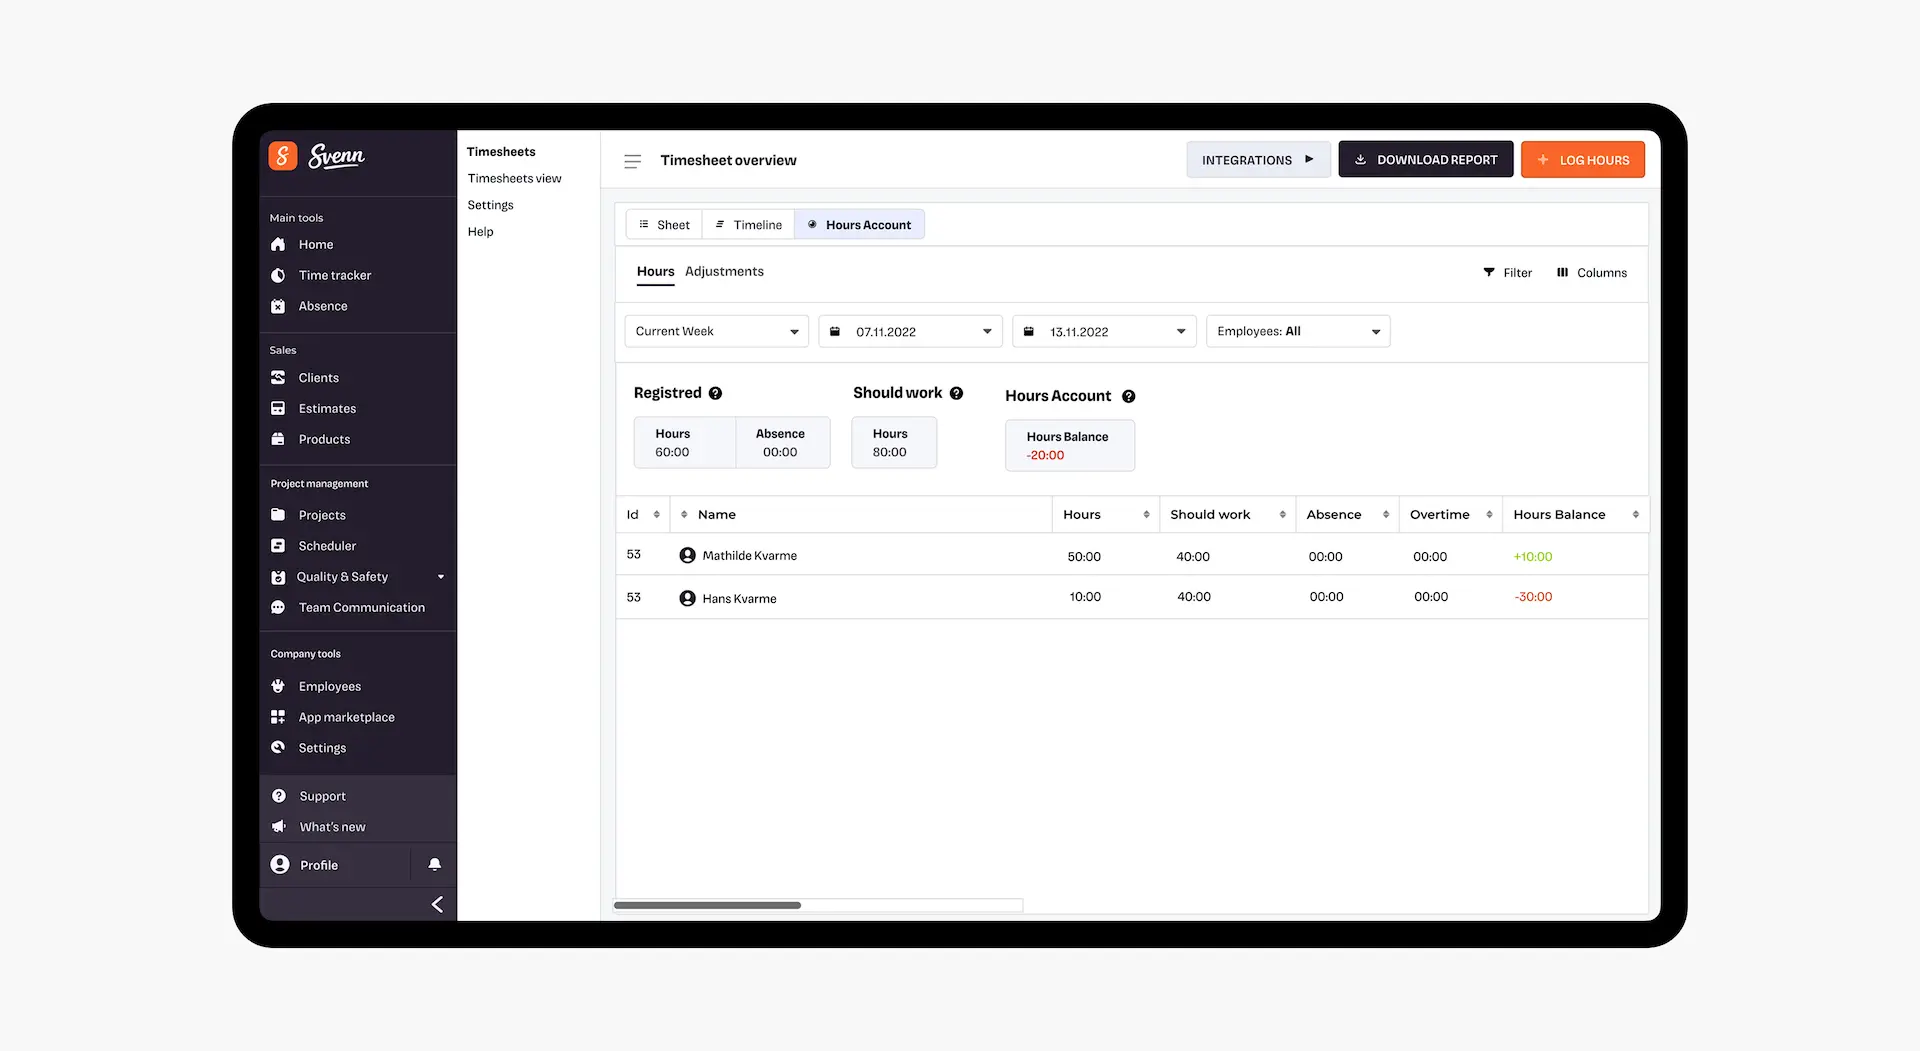Click the Download Report button
This screenshot has width=1920, height=1051.
pyautogui.click(x=1425, y=160)
